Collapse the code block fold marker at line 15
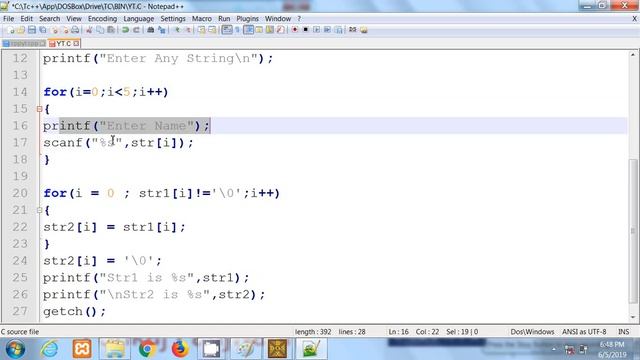 39,109
